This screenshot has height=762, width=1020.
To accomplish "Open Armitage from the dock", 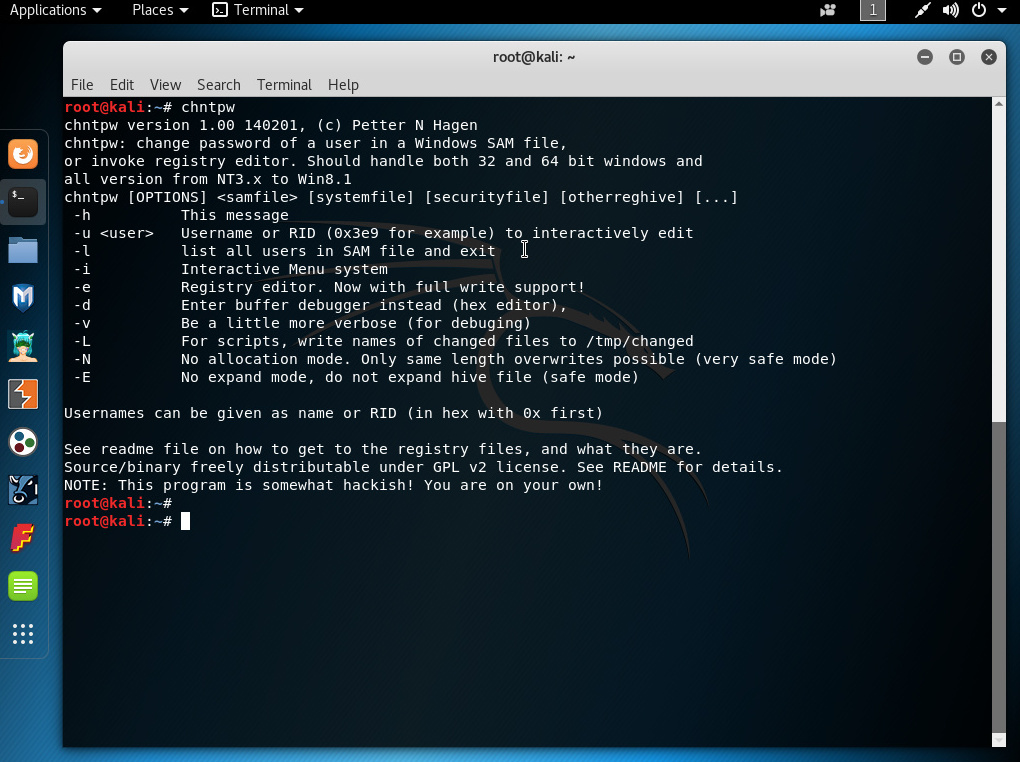I will point(23,346).
